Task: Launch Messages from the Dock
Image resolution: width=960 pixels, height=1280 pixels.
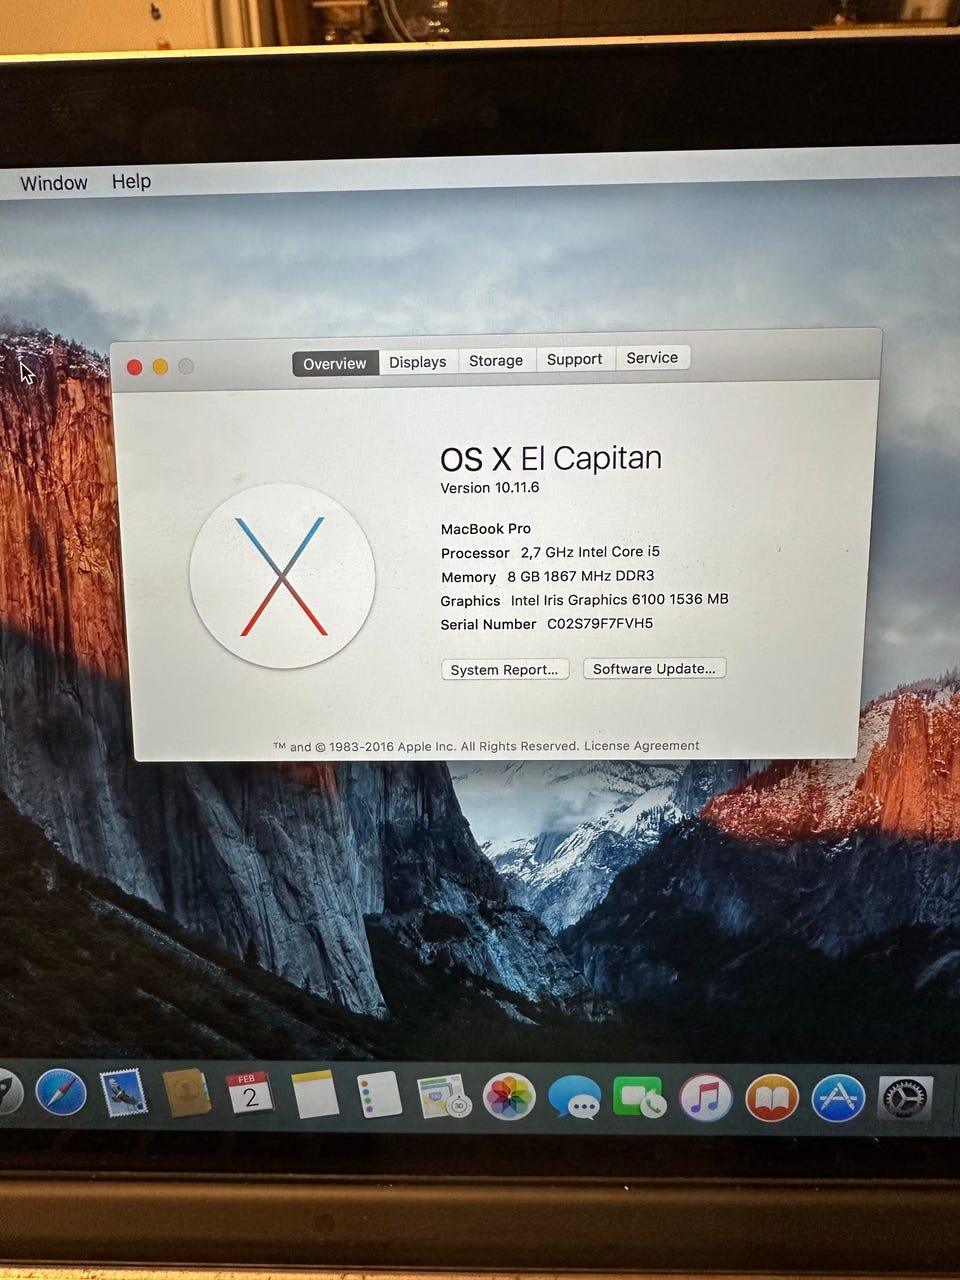Action: tap(574, 1098)
